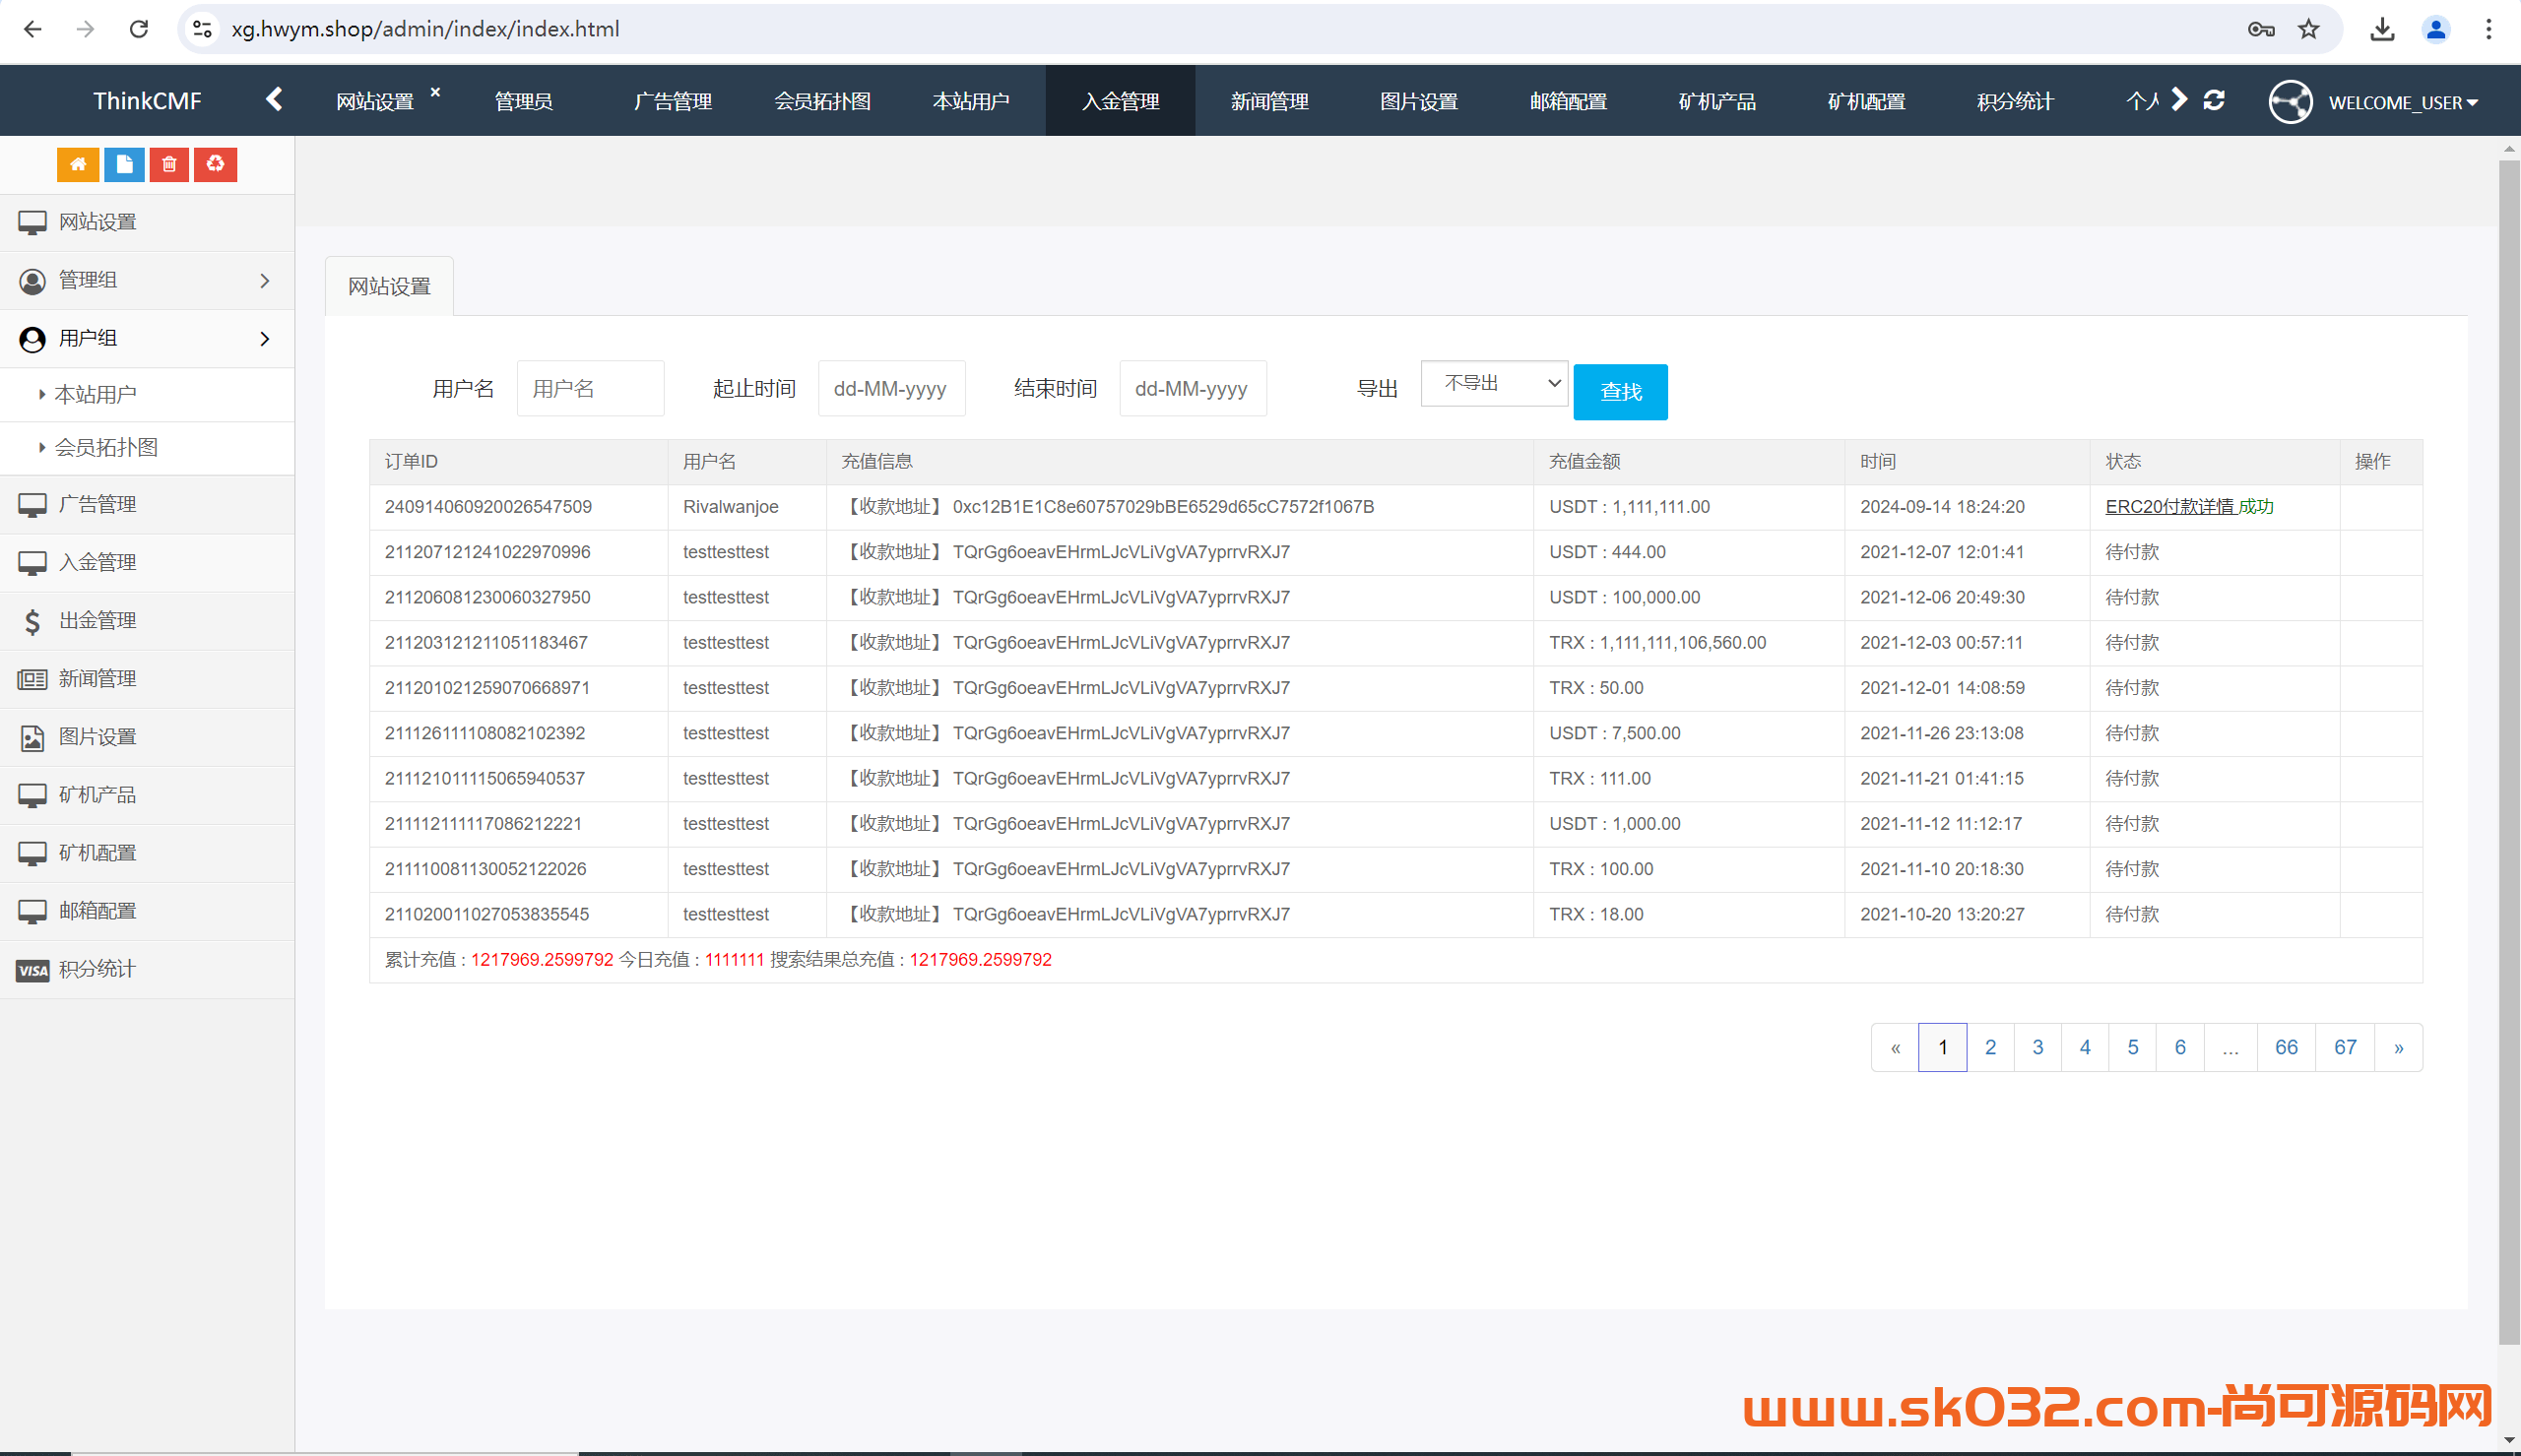The image size is (2521, 1456).
Task: Switch to the 广告管理 top tab
Action: [x=672, y=101]
